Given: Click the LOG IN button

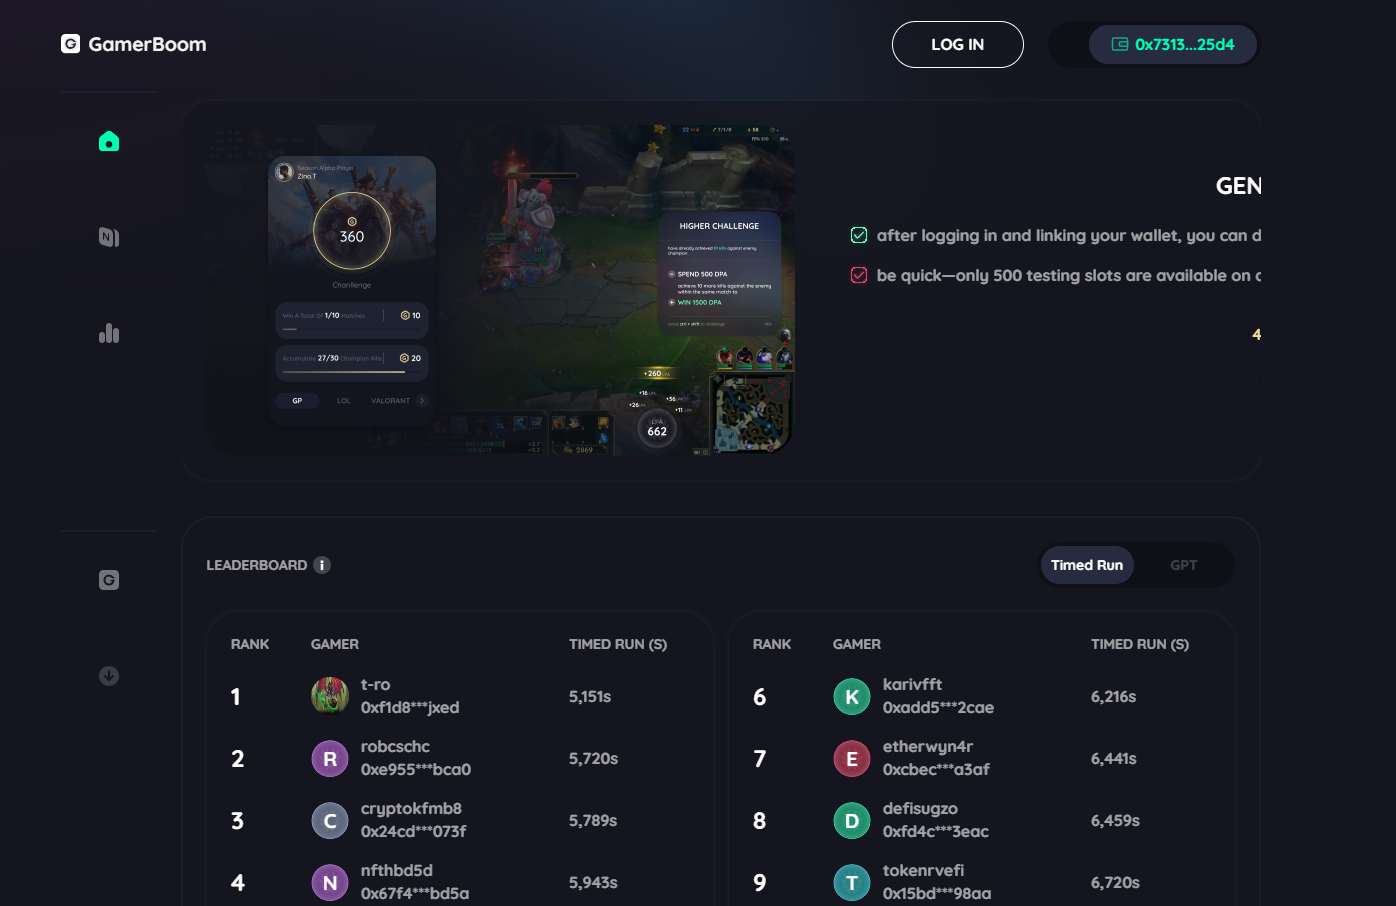Looking at the screenshot, I should [958, 44].
